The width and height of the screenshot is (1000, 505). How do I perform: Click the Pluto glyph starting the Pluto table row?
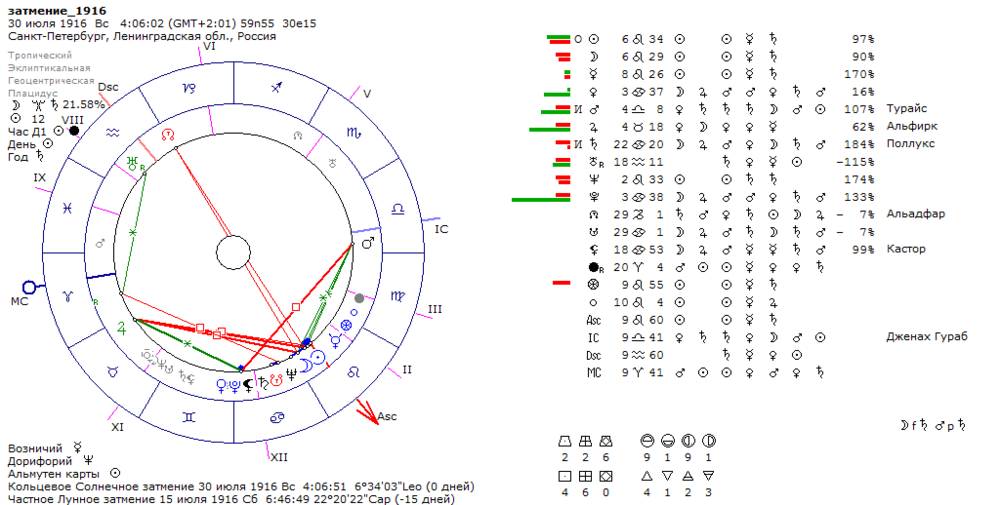pyautogui.click(x=594, y=197)
